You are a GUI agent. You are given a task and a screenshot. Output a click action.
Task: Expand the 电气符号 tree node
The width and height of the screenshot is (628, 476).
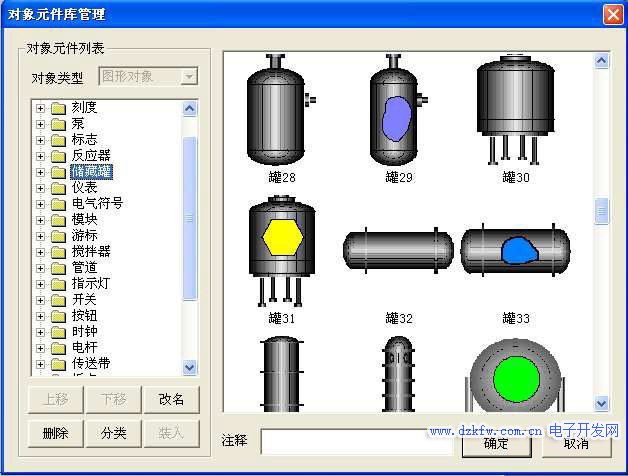point(40,204)
